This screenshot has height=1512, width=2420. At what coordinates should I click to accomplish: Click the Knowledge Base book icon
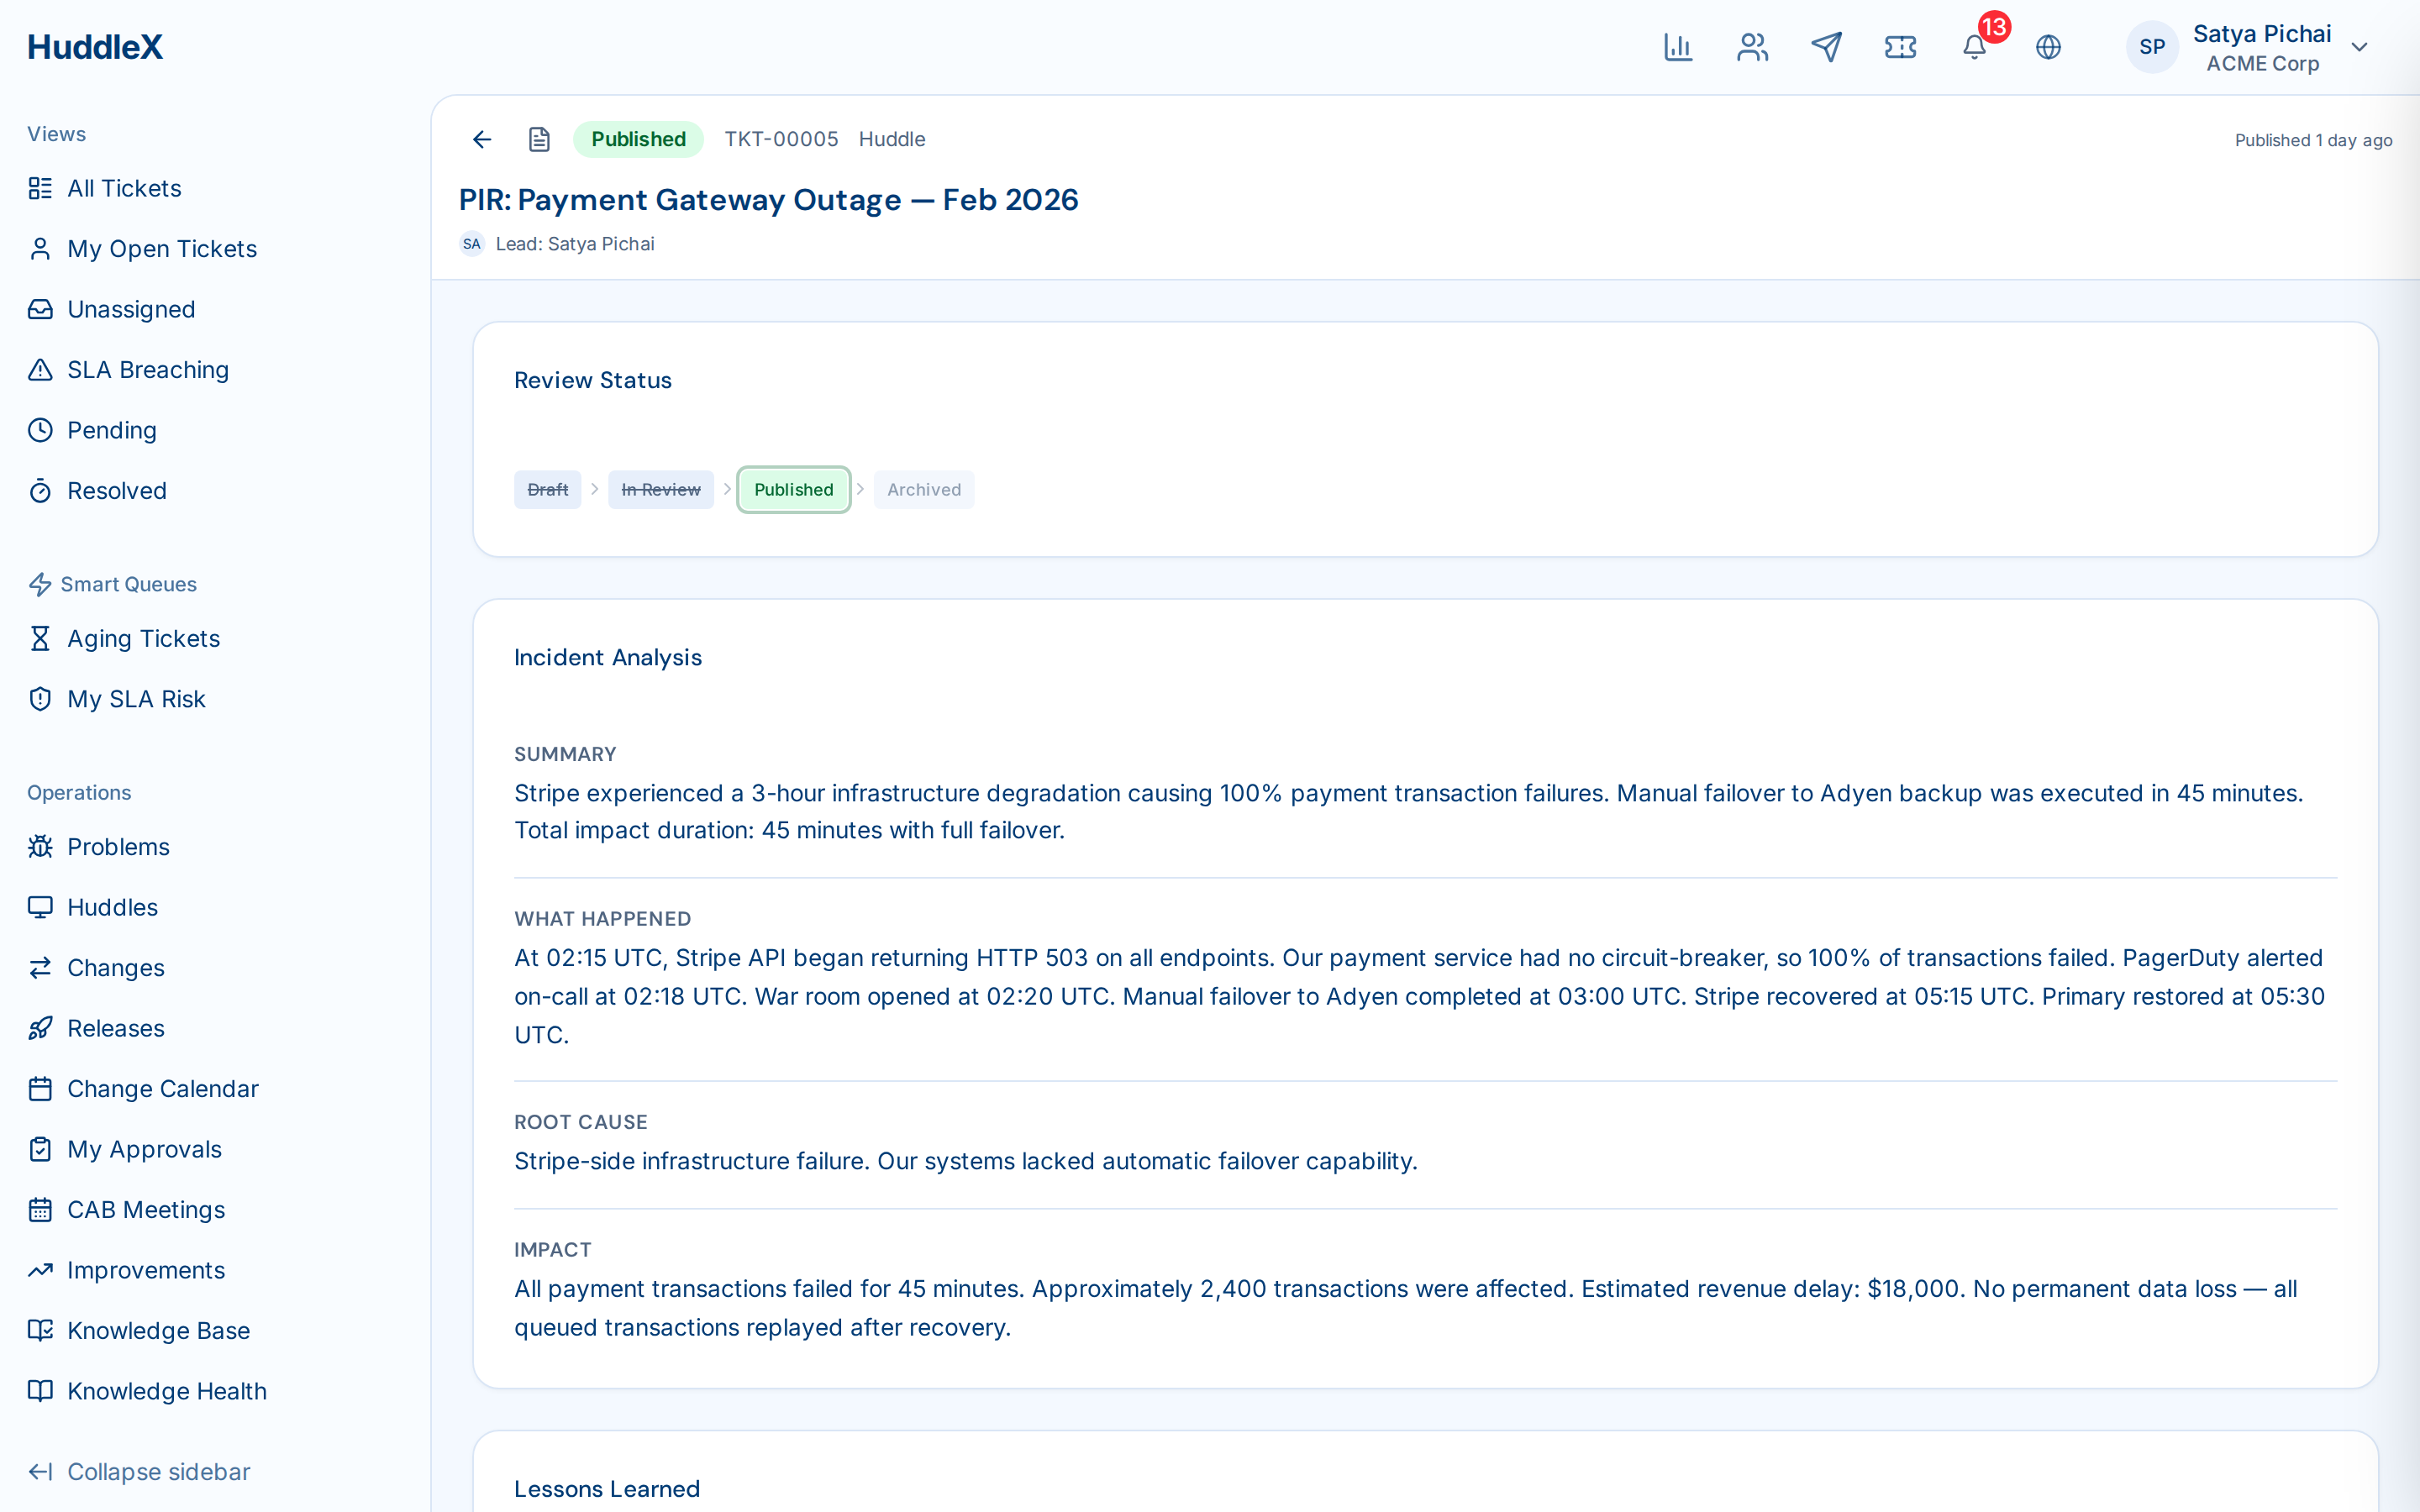tap(40, 1331)
